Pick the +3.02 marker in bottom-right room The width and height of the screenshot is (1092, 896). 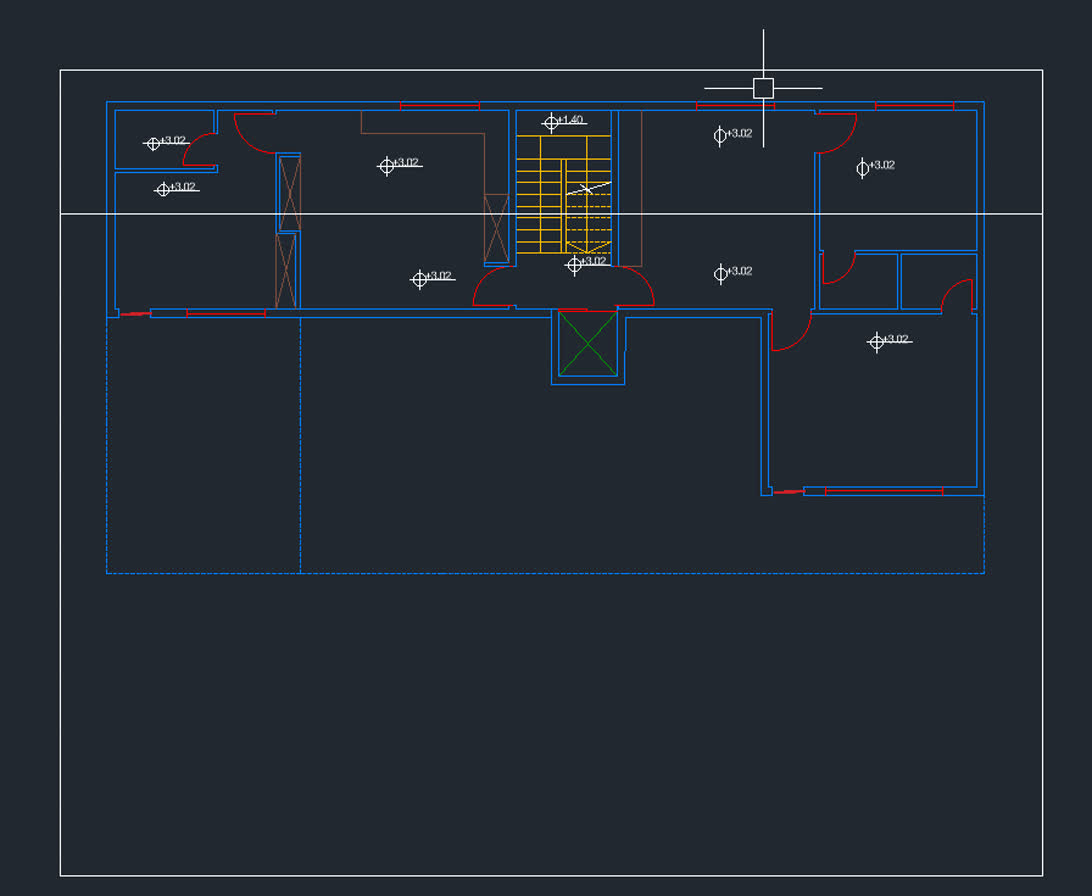tap(877, 342)
